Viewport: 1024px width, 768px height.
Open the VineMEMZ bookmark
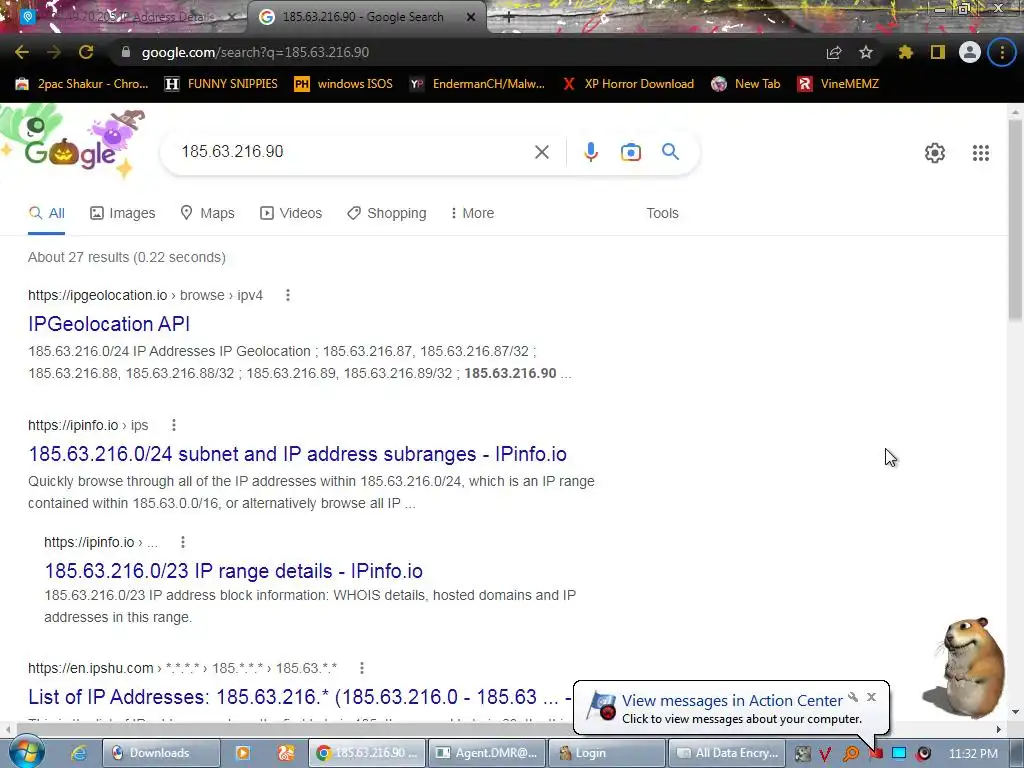838,84
